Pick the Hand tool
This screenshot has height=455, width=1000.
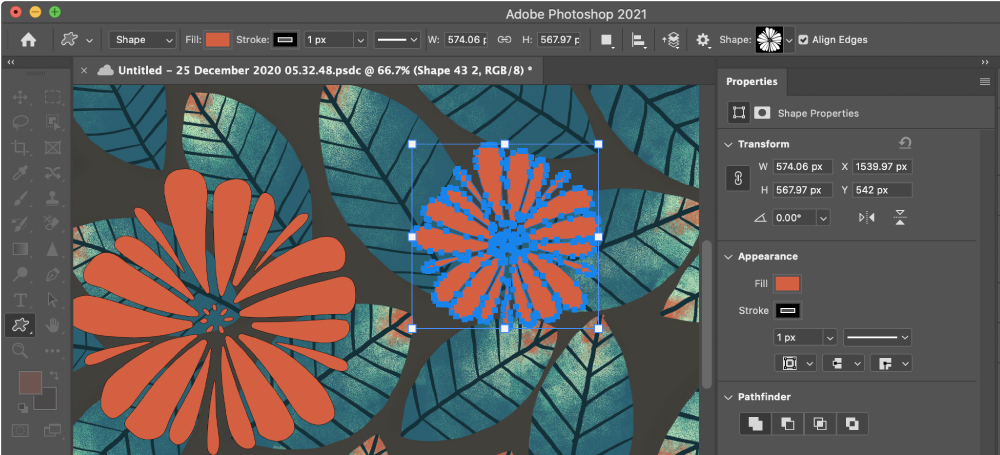53,325
